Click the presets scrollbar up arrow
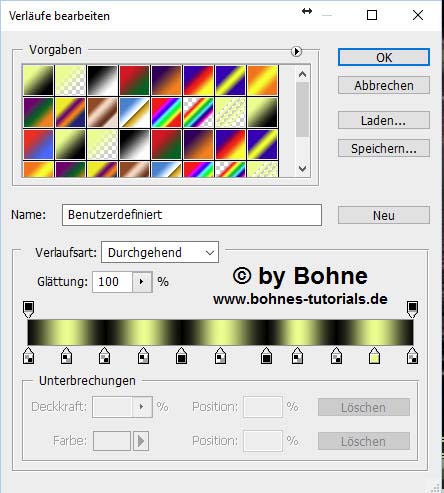The image size is (444, 493). [x=302, y=74]
